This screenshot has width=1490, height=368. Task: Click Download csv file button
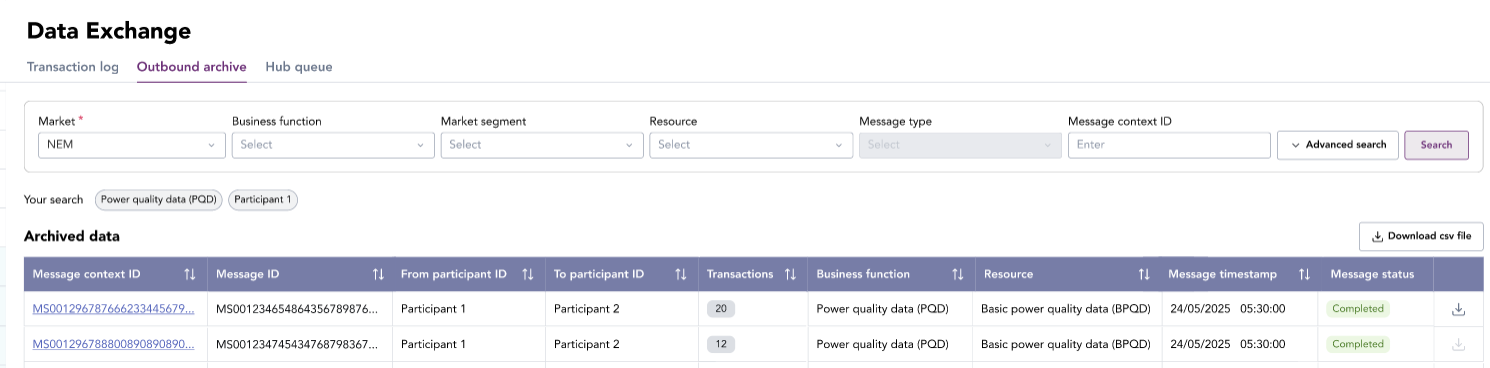coord(1421,237)
